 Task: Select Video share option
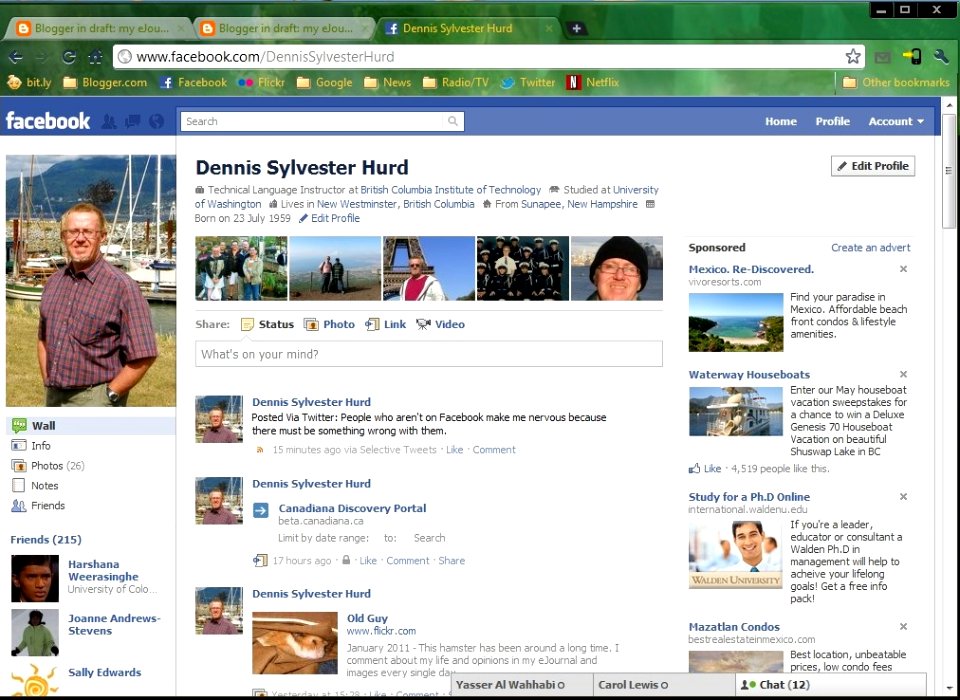[x=440, y=325]
